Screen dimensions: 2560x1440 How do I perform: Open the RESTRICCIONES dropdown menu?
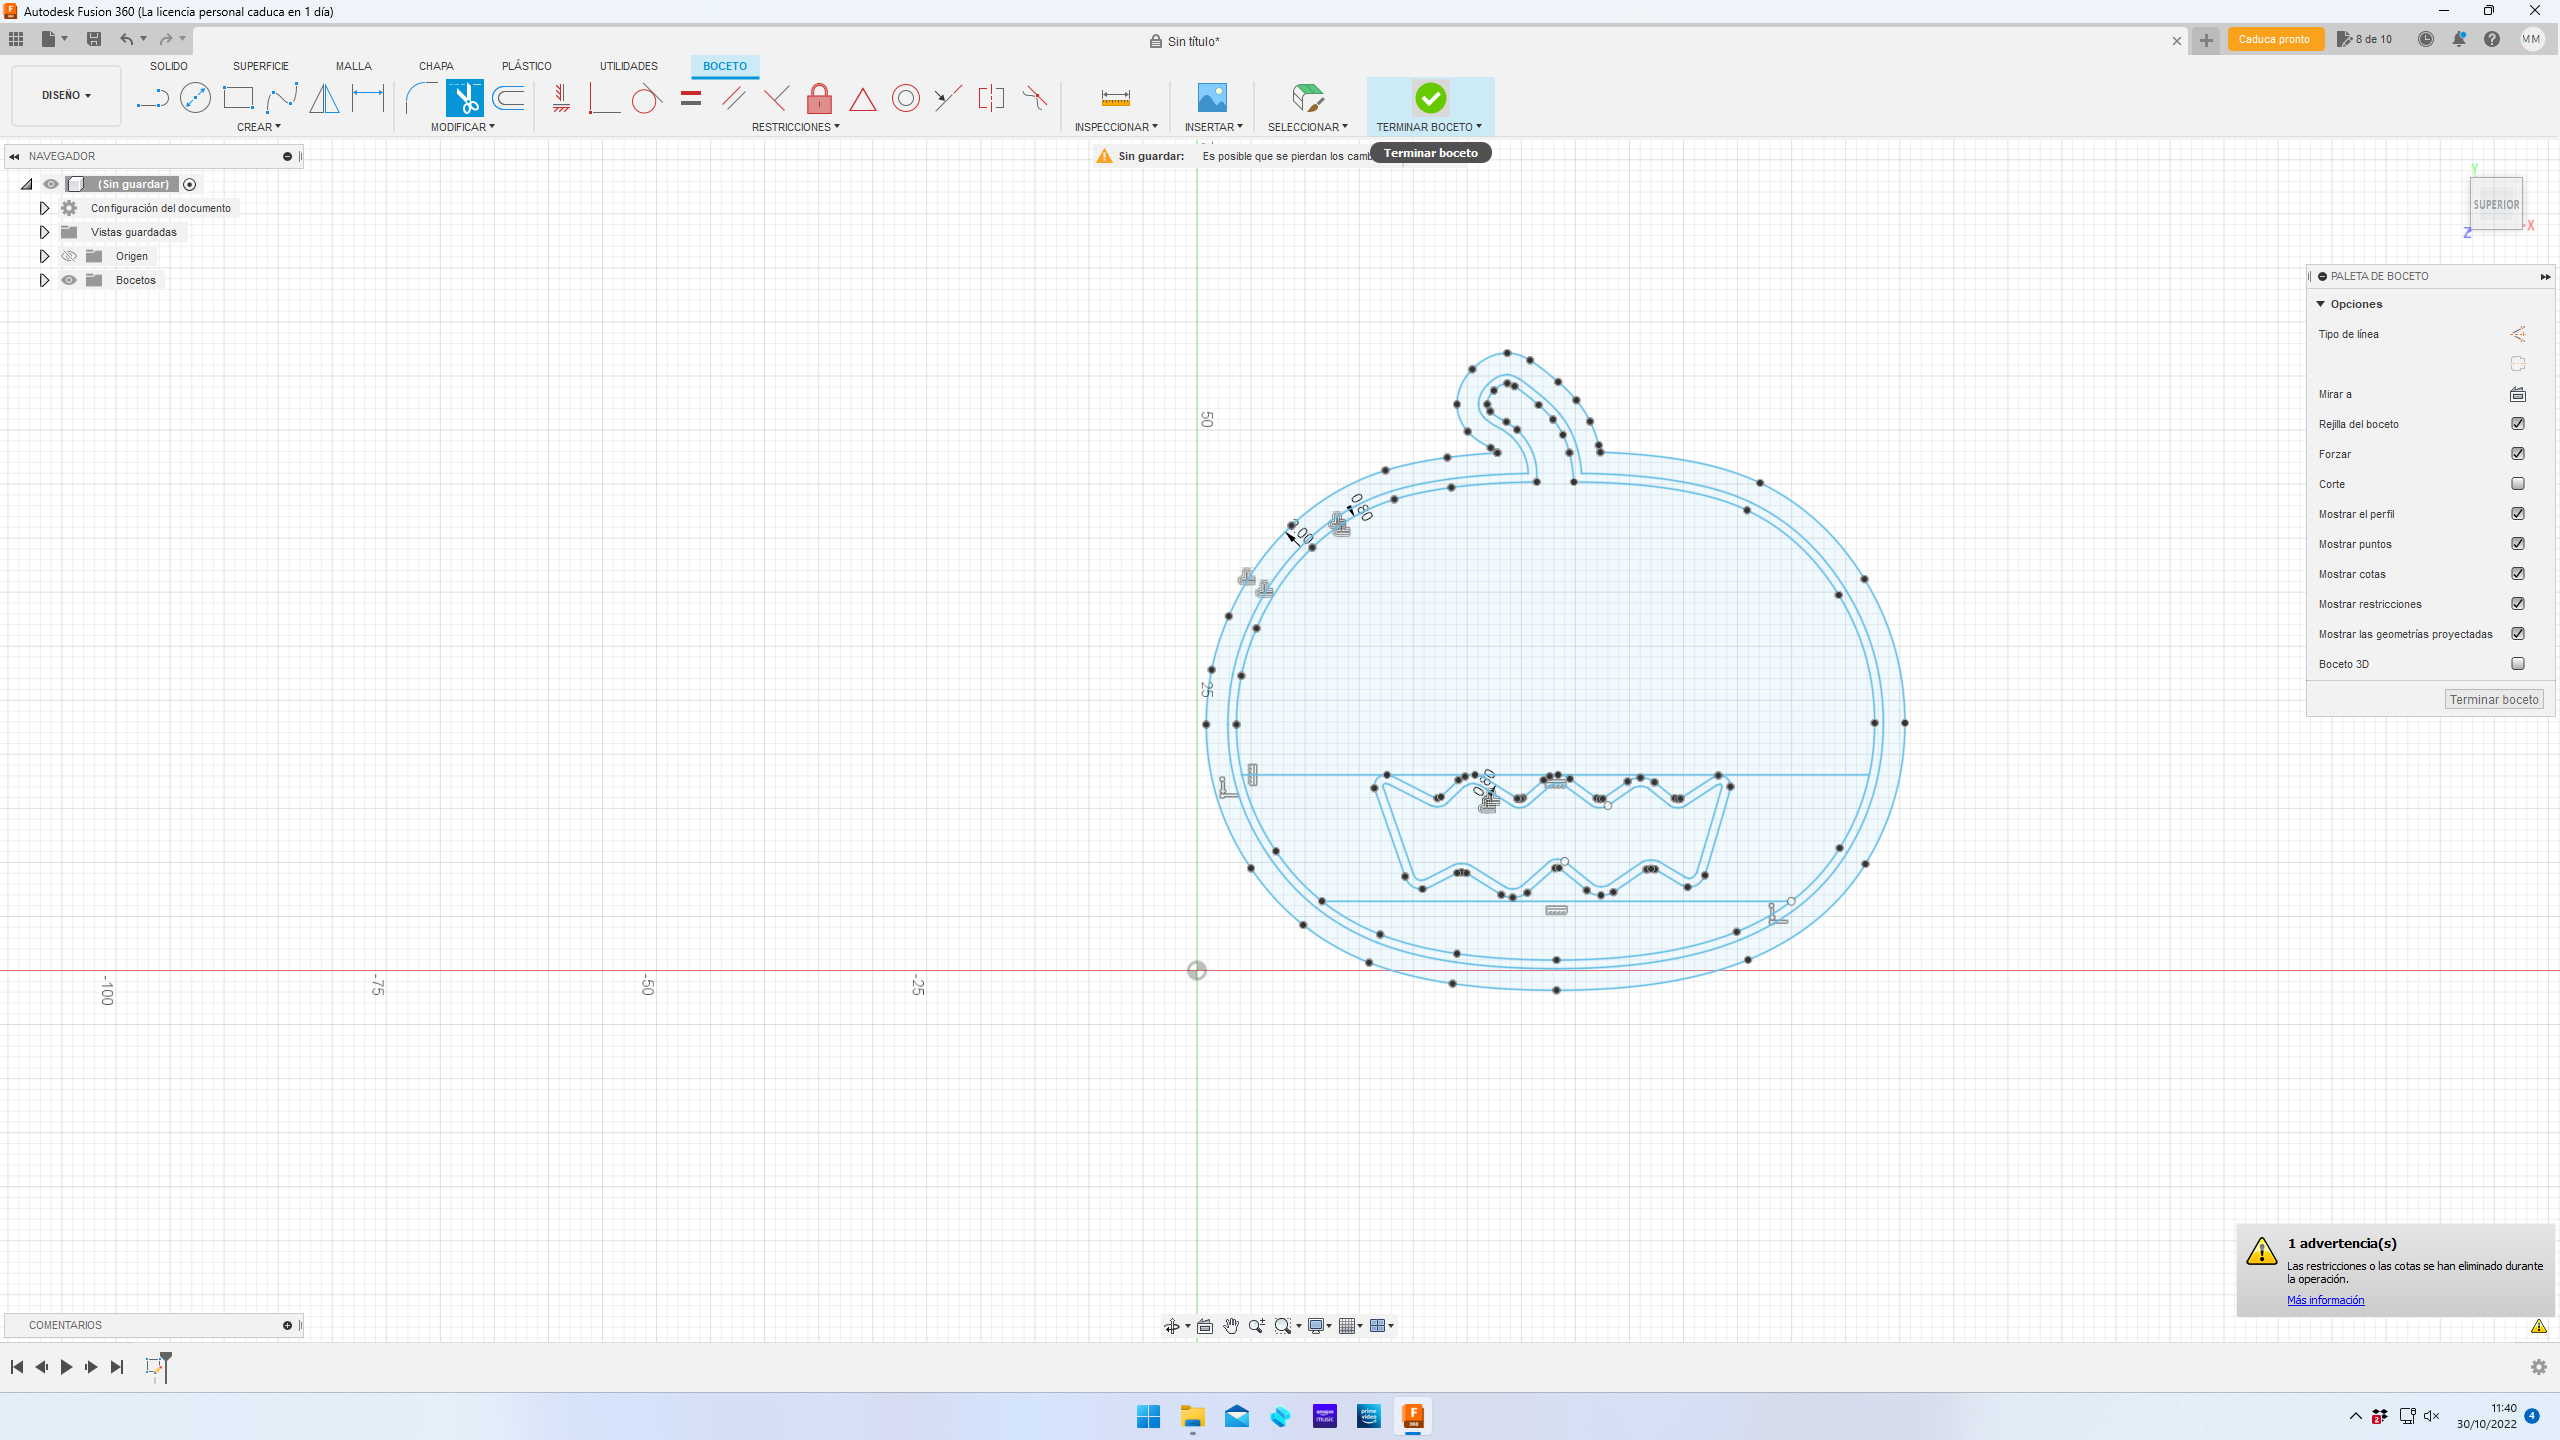coord(795,127)
